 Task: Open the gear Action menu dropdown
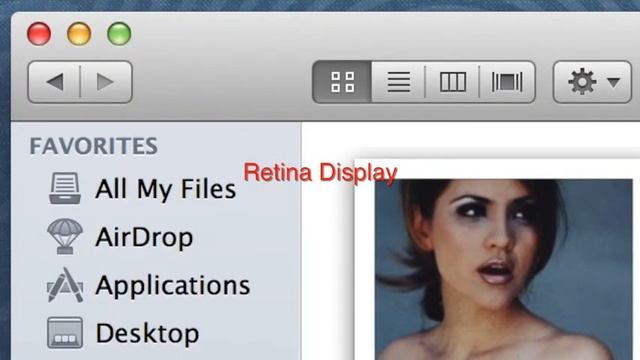592,82
